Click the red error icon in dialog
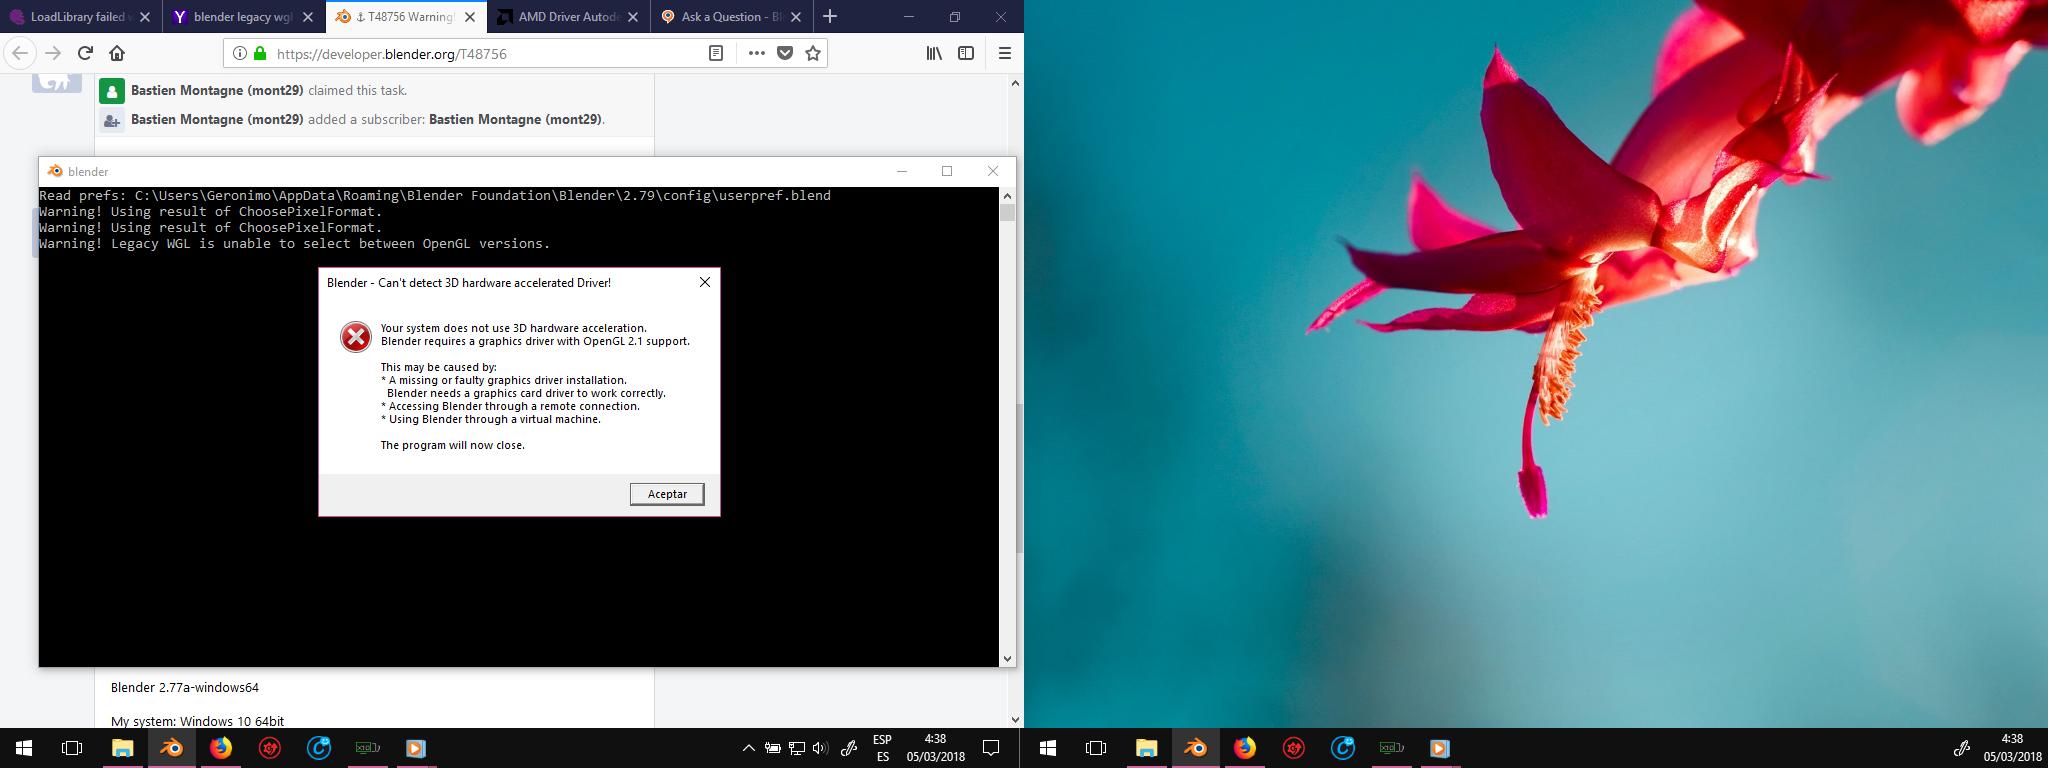2048x768 pixels. (355, 337)
